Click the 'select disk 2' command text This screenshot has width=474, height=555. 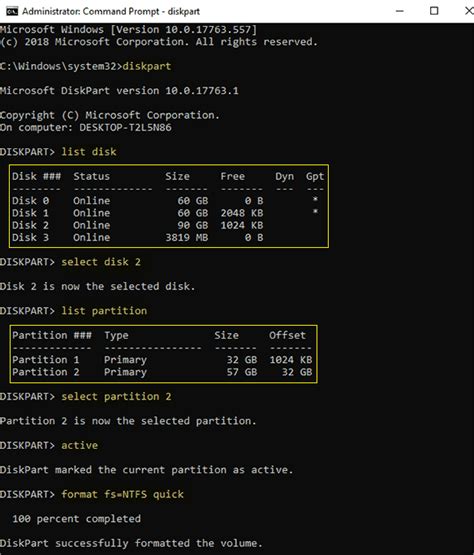pyautogui.click(x=101, y=262)
